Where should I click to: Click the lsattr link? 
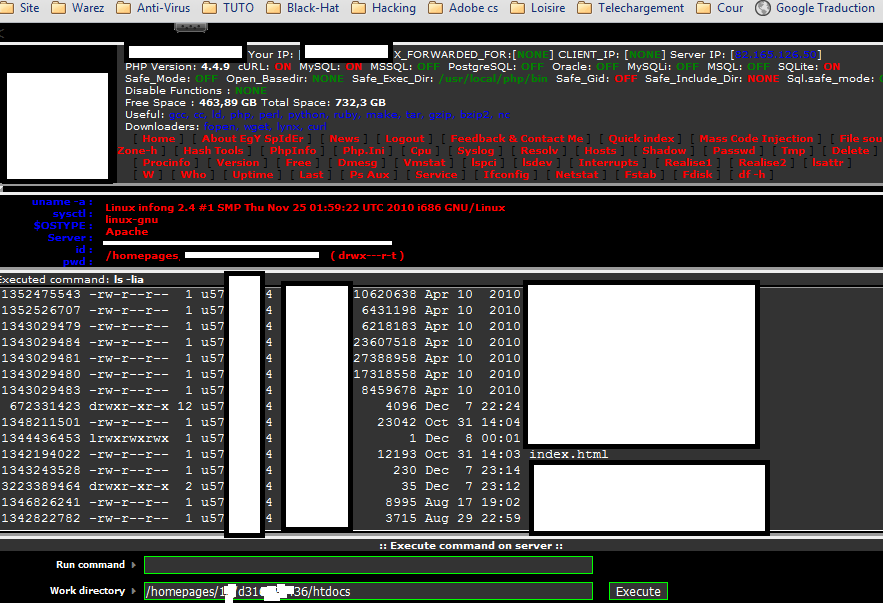[x=828, y=162]
